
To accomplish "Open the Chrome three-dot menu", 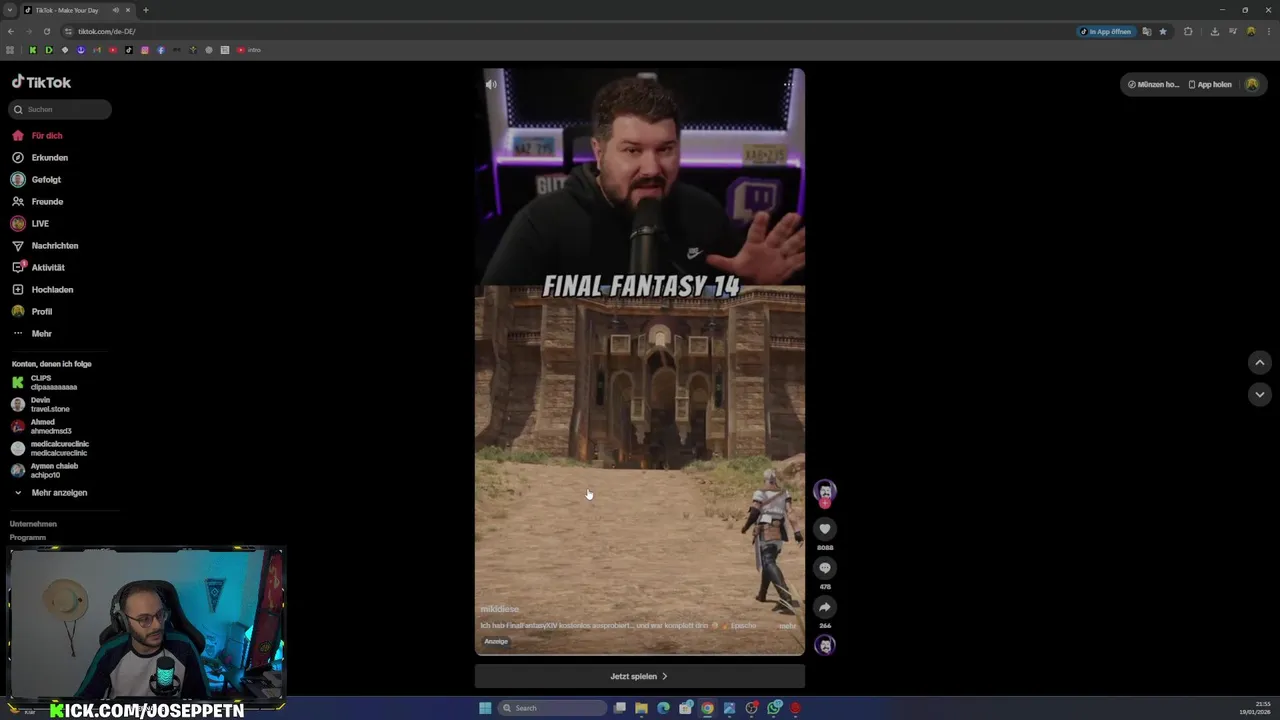I will pyautogui.click(x=1268, y=31).
